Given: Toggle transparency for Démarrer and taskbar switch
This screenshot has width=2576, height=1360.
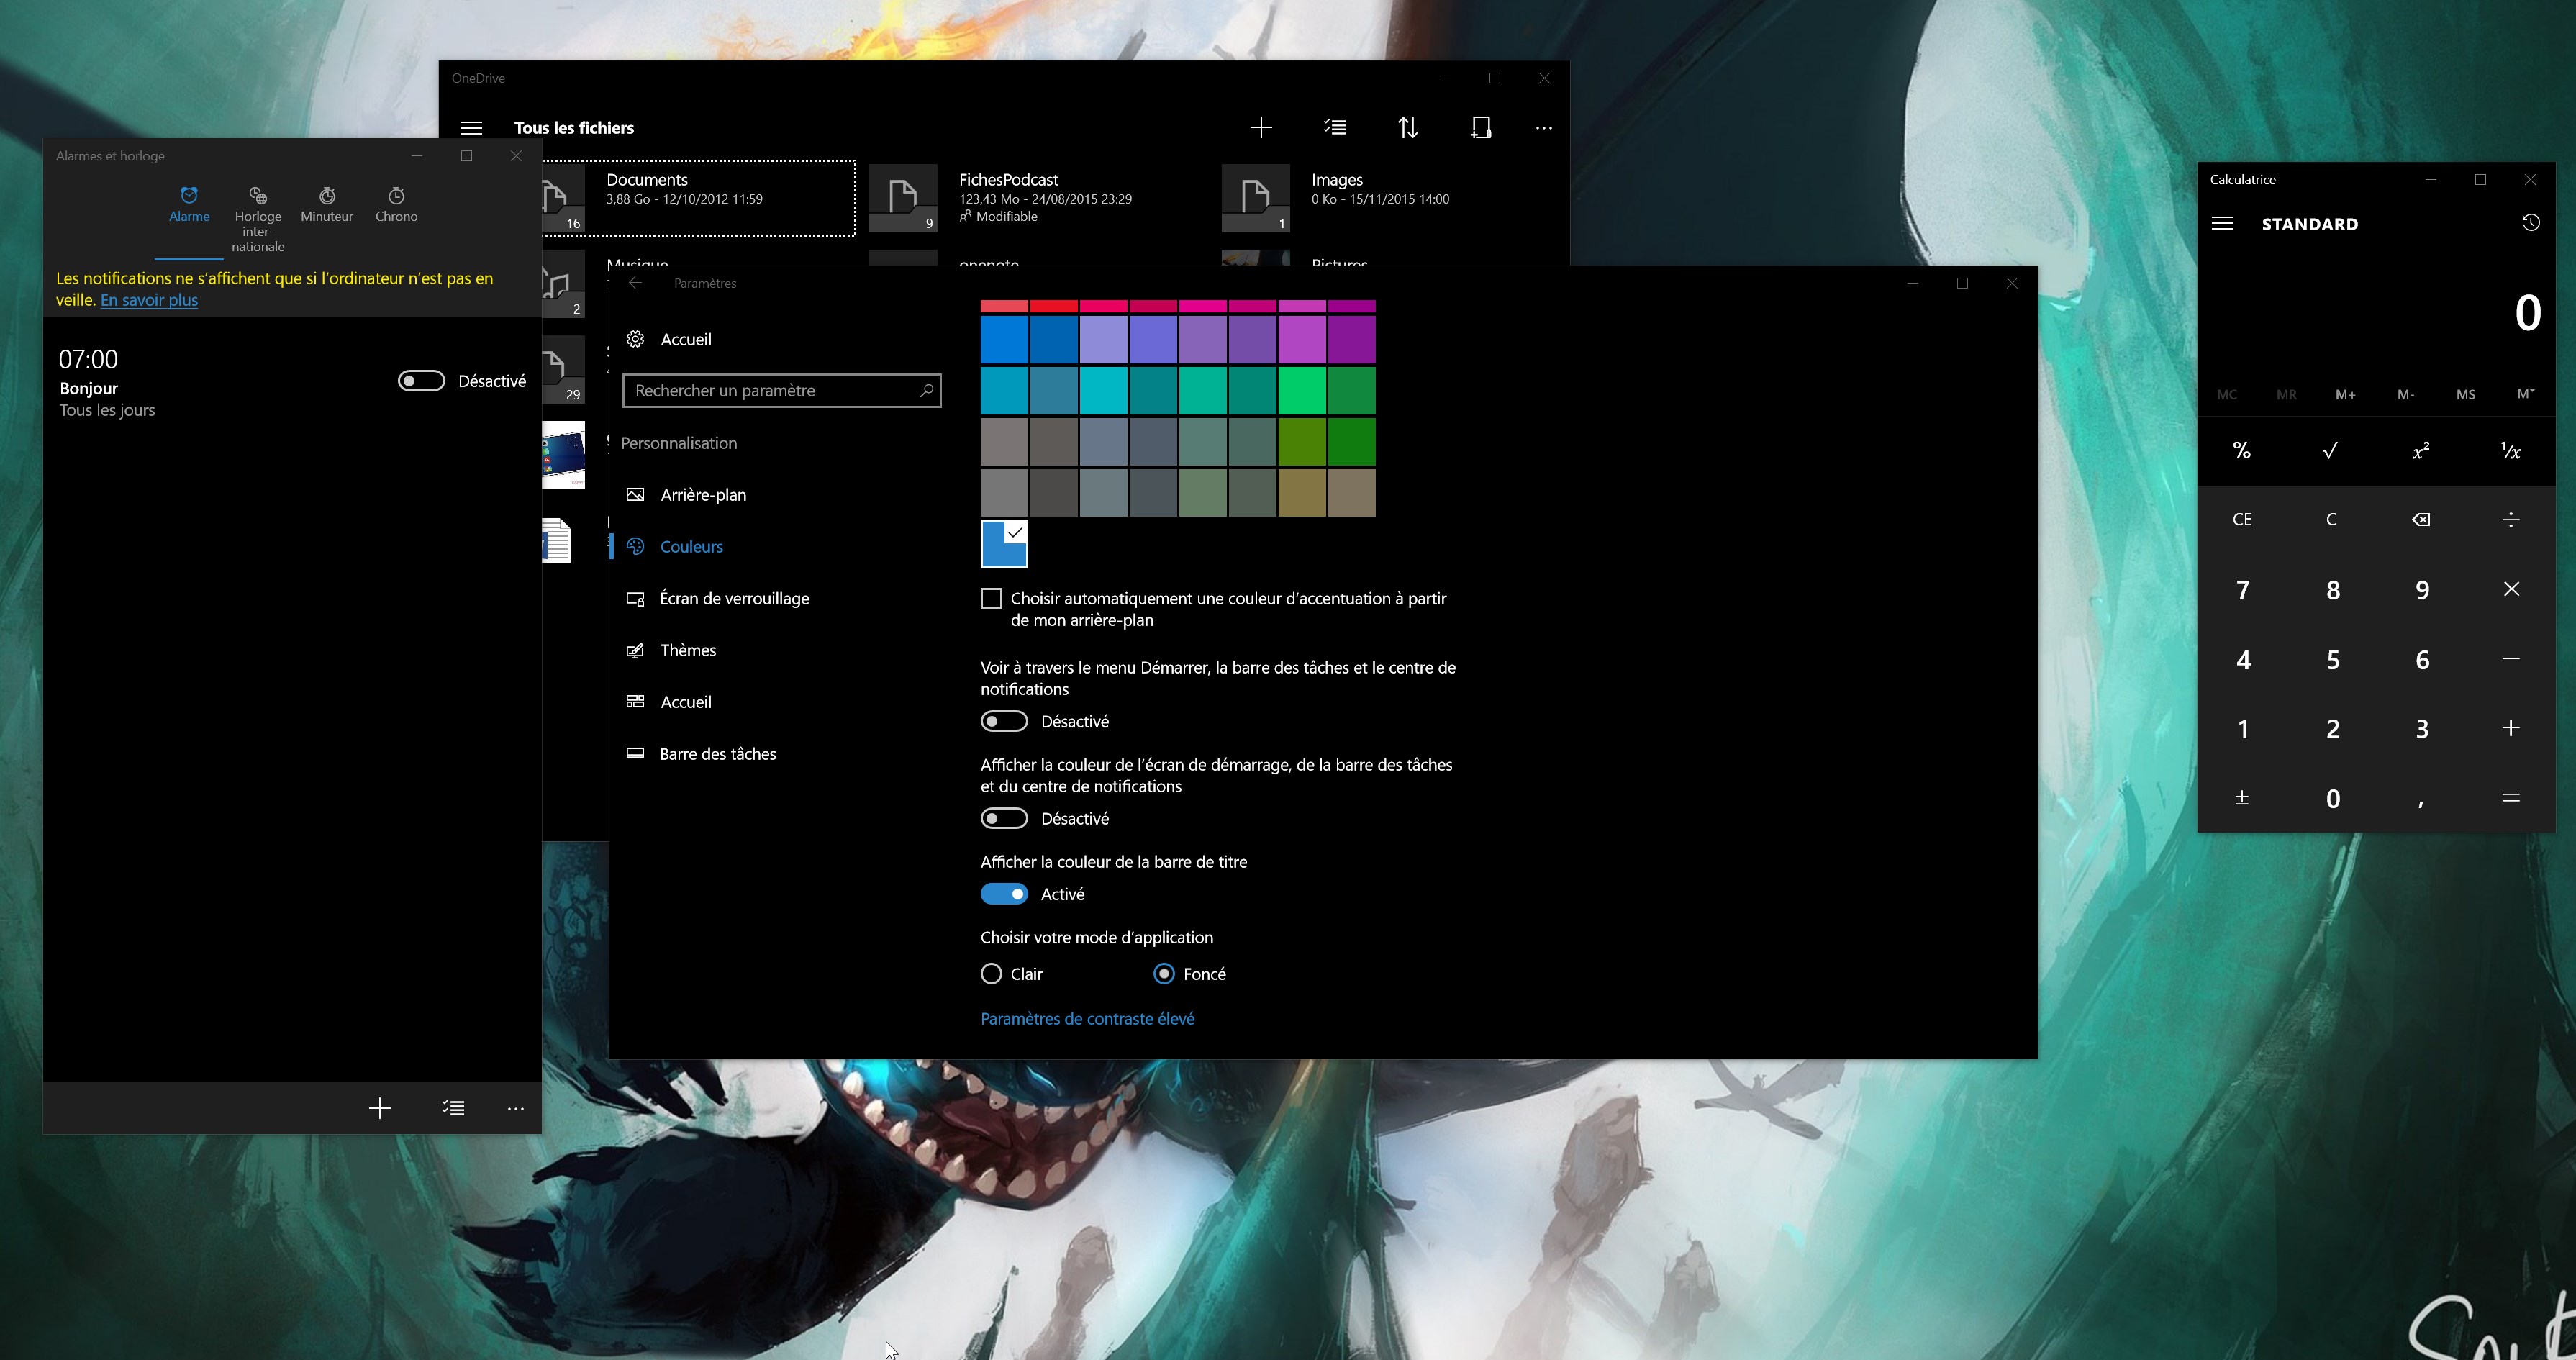Looking at the screenshot, I should coord(1004,721).
